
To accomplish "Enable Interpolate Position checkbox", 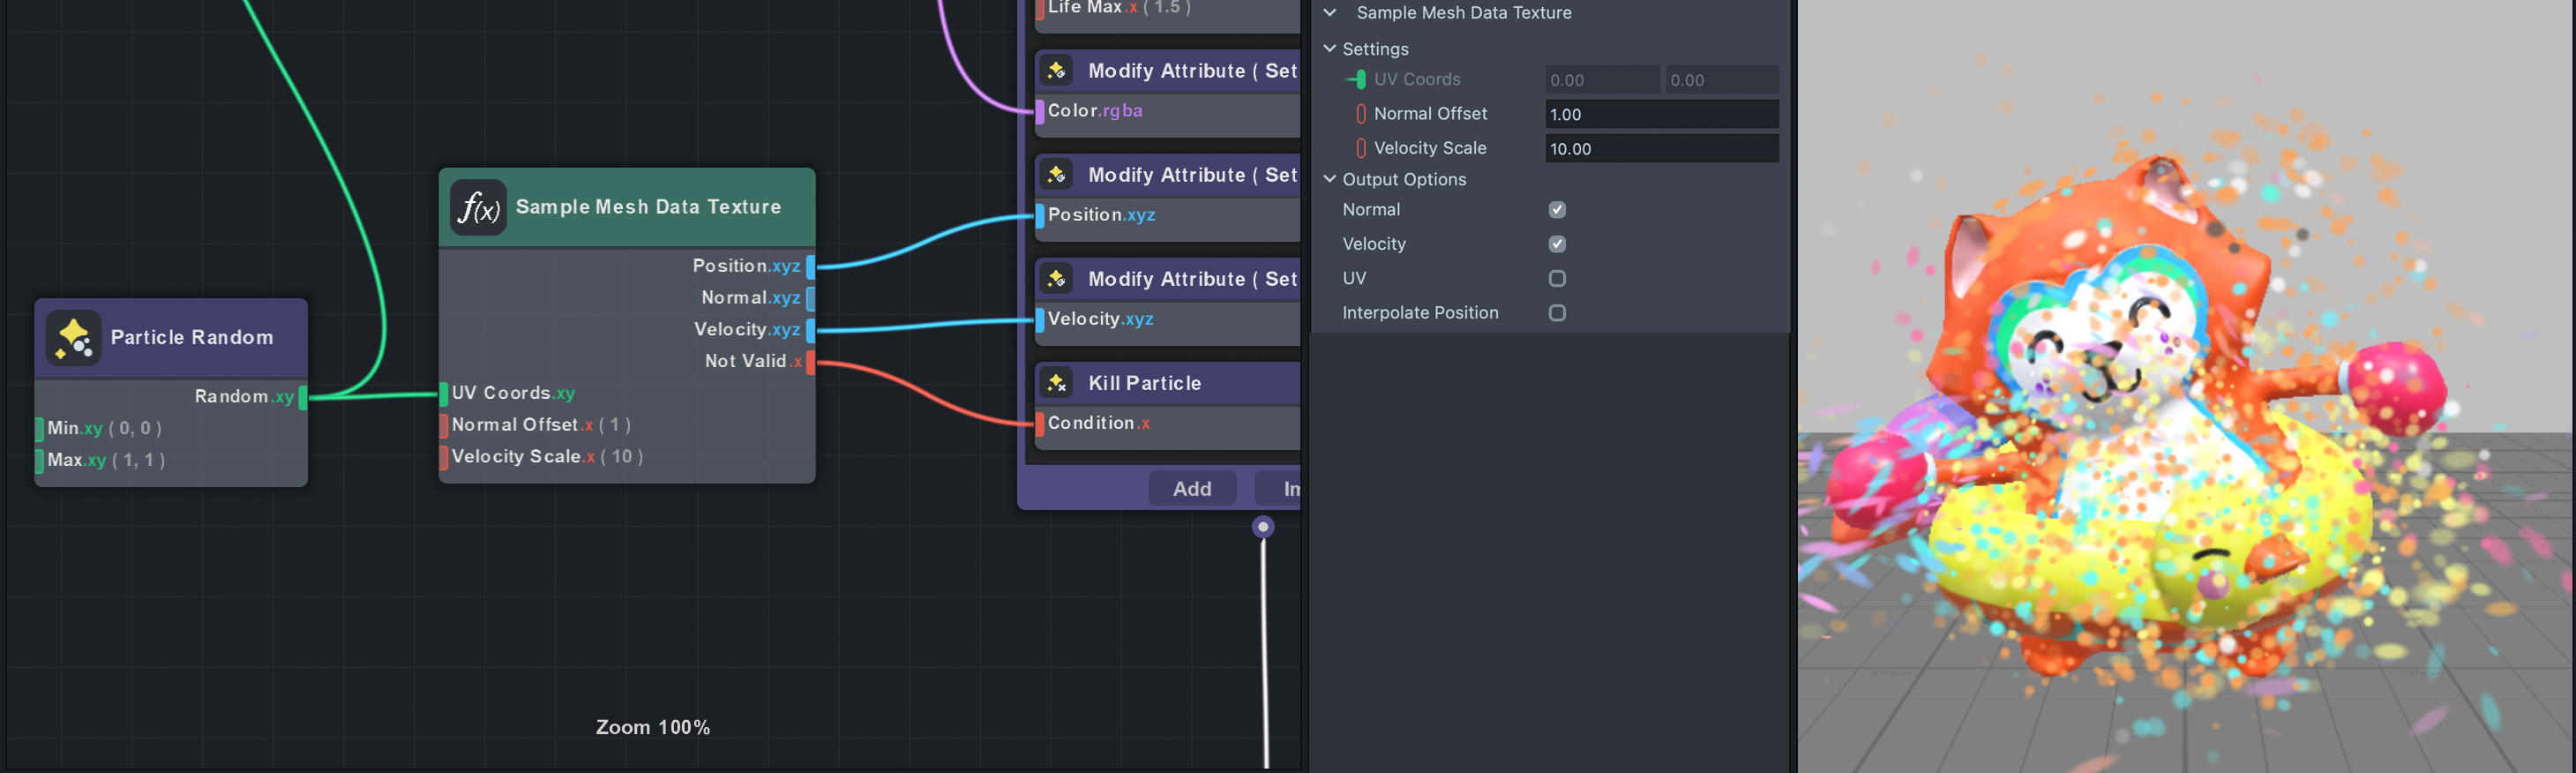I will [x=1557, y=313].
